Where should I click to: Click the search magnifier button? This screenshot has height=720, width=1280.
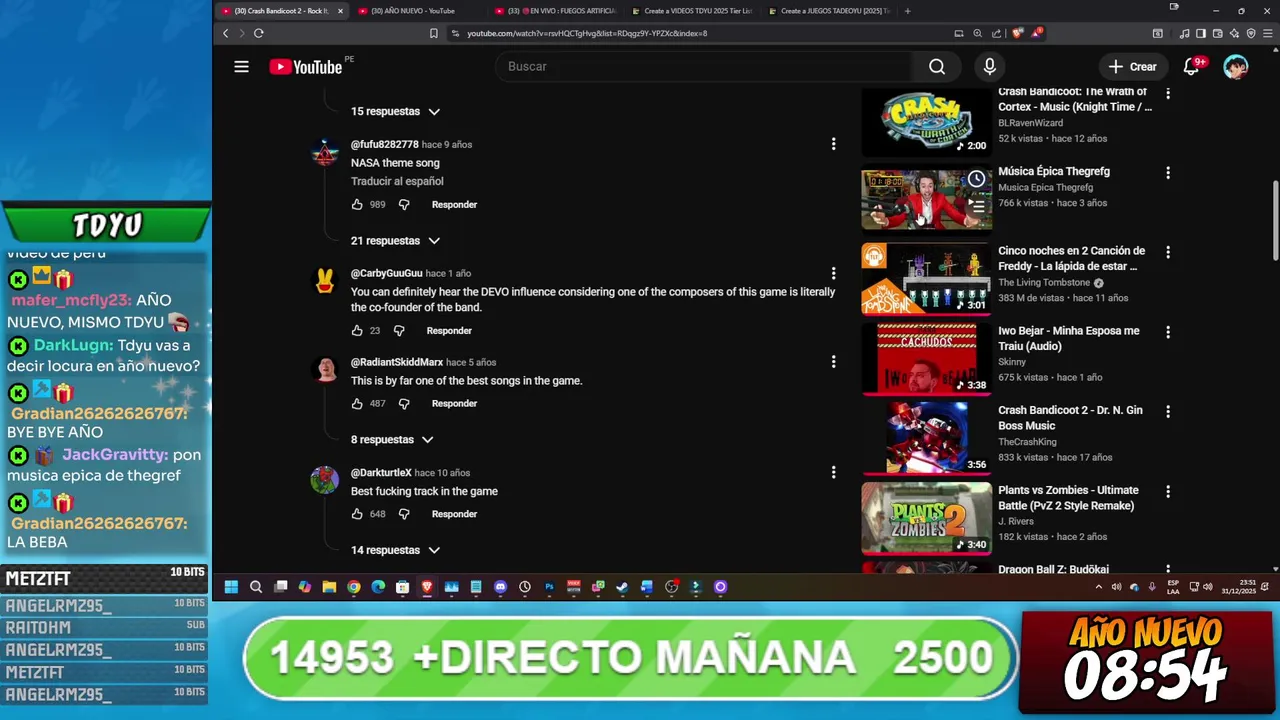pyautogui.click(x=937, y=66)
